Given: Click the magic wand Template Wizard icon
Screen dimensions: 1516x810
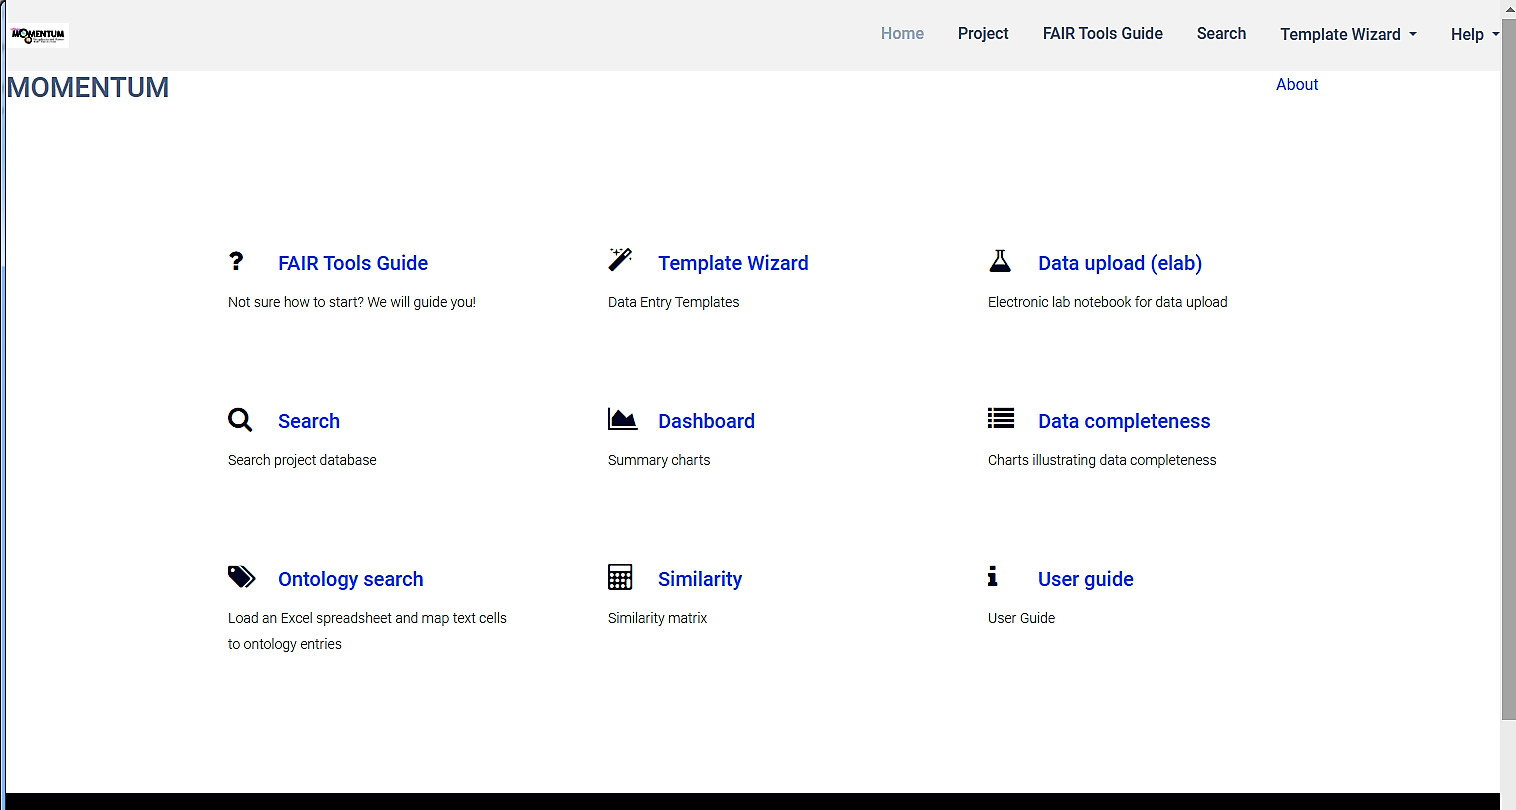Looking at the screenshot, I should click(620, 260).
